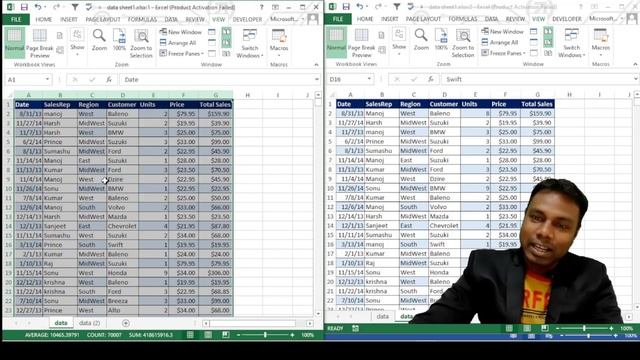Collapse the ribbon in left window

pos(316,64)
